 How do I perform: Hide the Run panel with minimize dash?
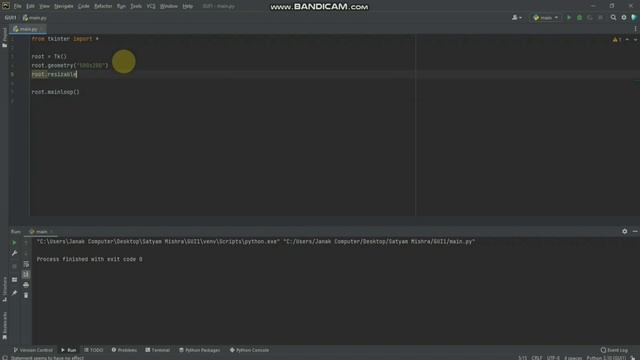coord(635,231)
